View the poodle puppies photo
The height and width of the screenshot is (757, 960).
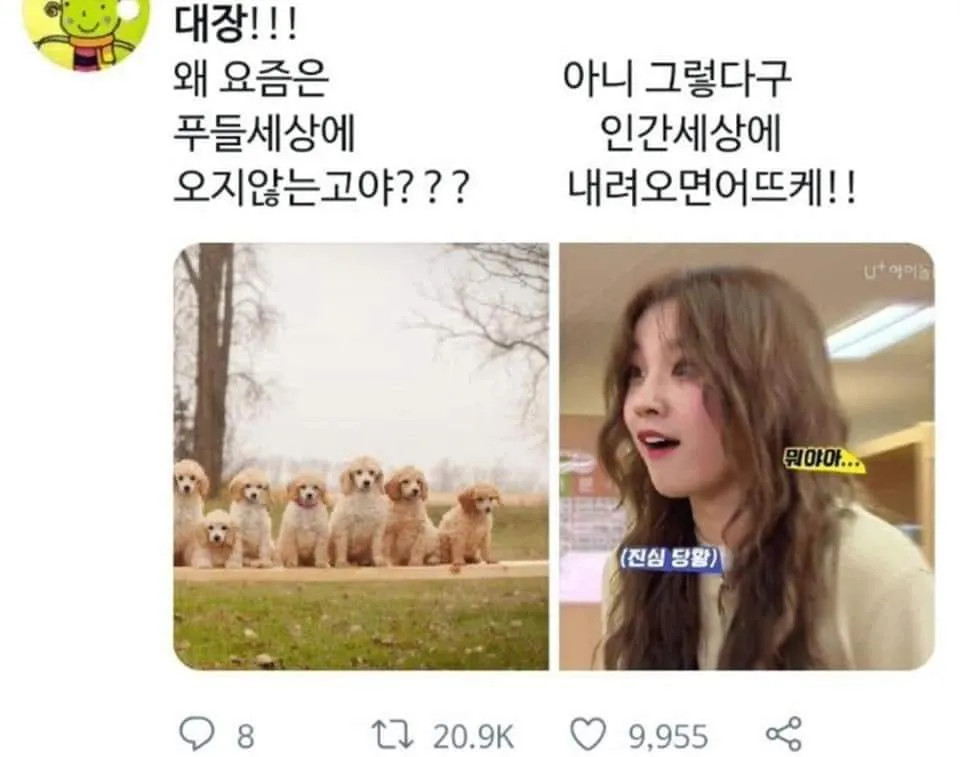pos(361,456)
